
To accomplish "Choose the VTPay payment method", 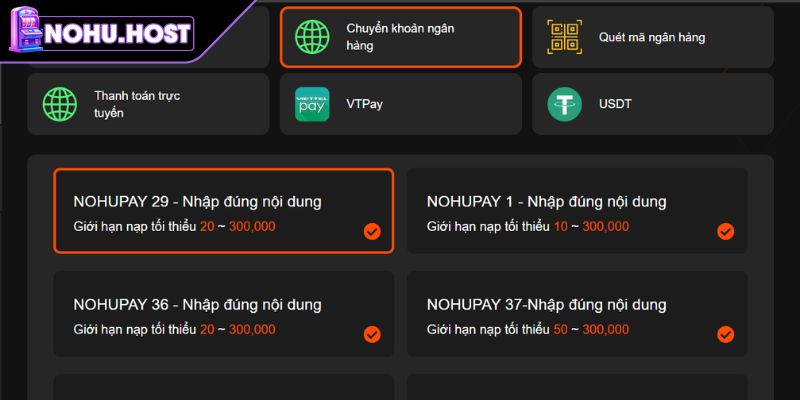I will [400, 104].
